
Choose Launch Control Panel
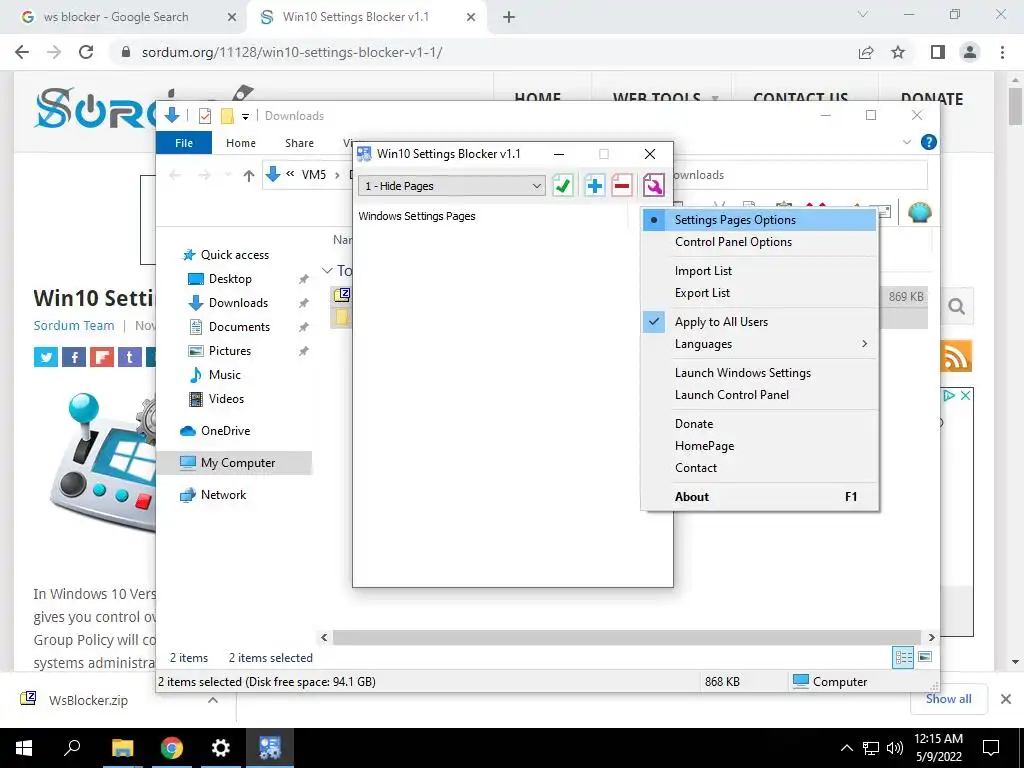point(759,394)
